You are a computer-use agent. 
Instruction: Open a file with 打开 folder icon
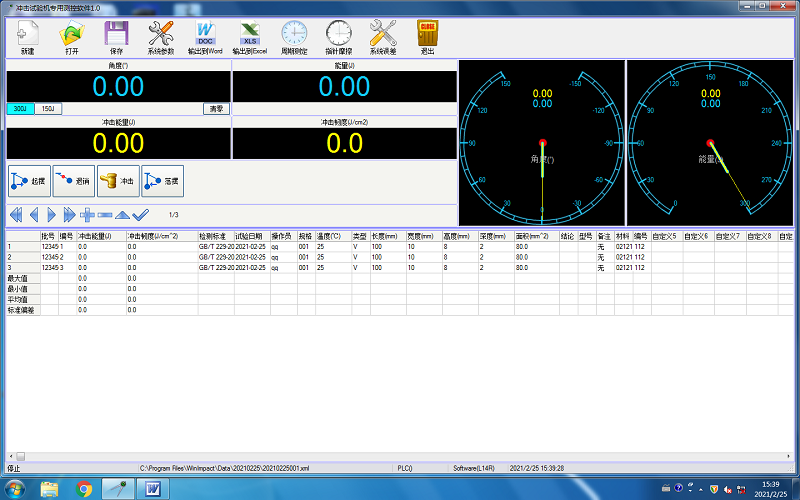point(72,37)
